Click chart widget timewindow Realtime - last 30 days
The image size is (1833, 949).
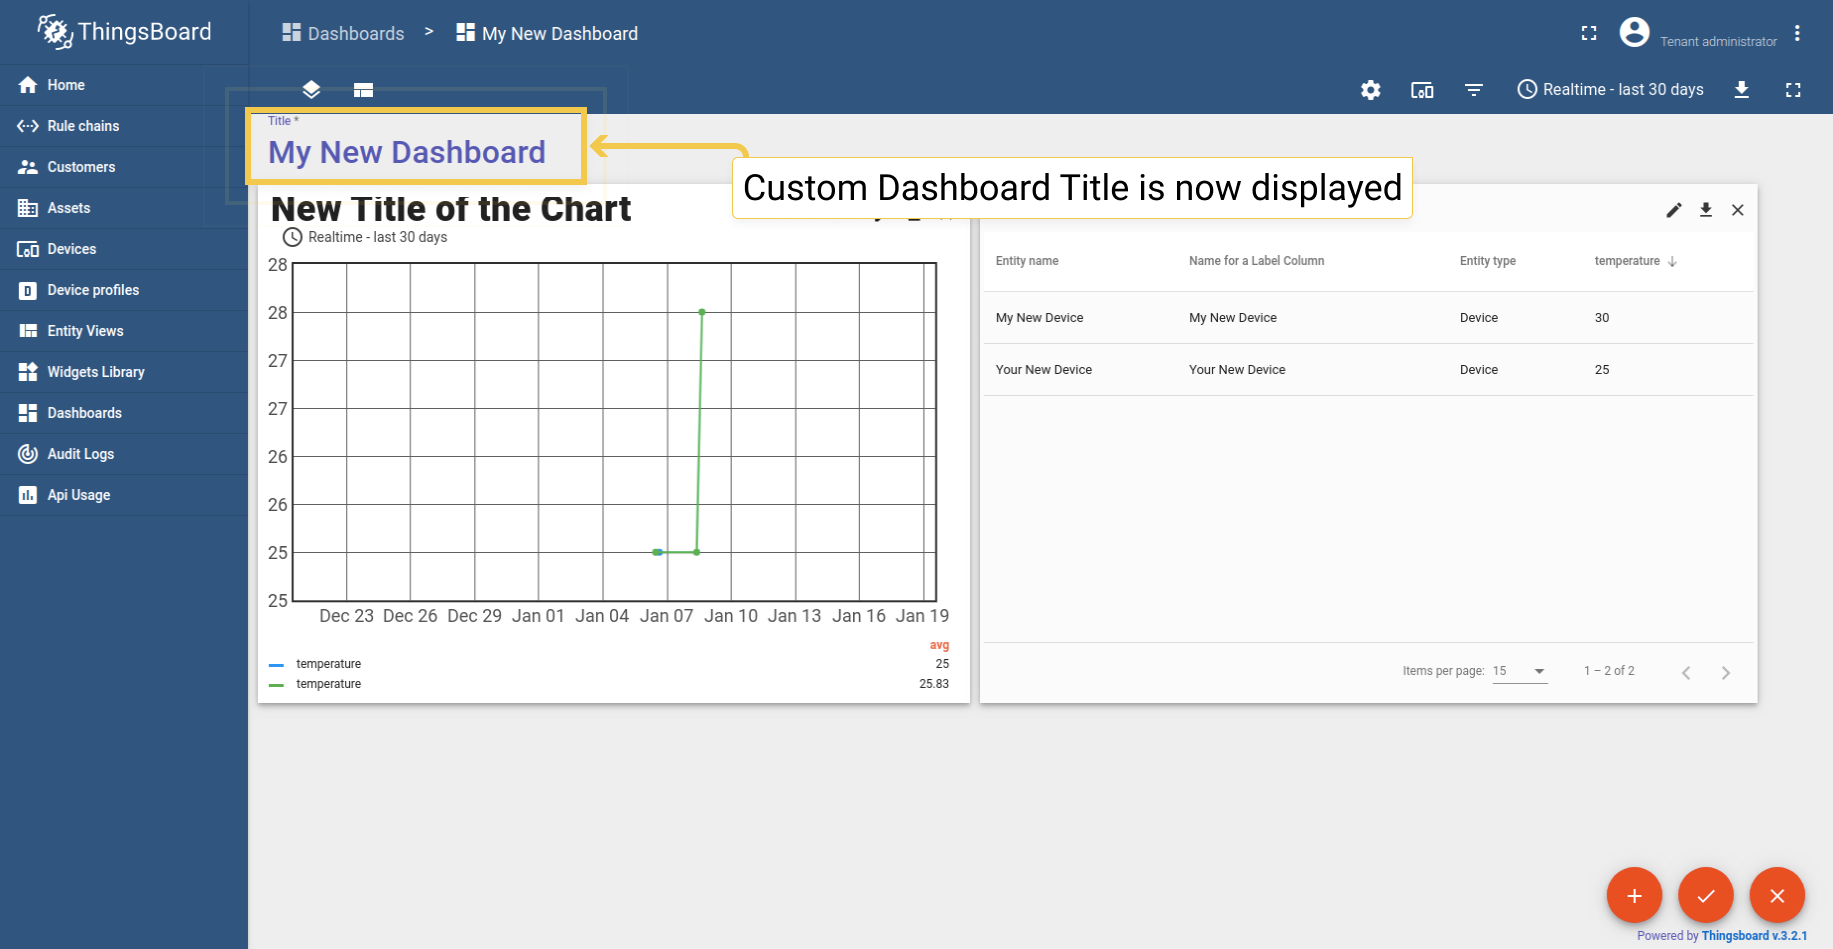(x=365, y=237)
